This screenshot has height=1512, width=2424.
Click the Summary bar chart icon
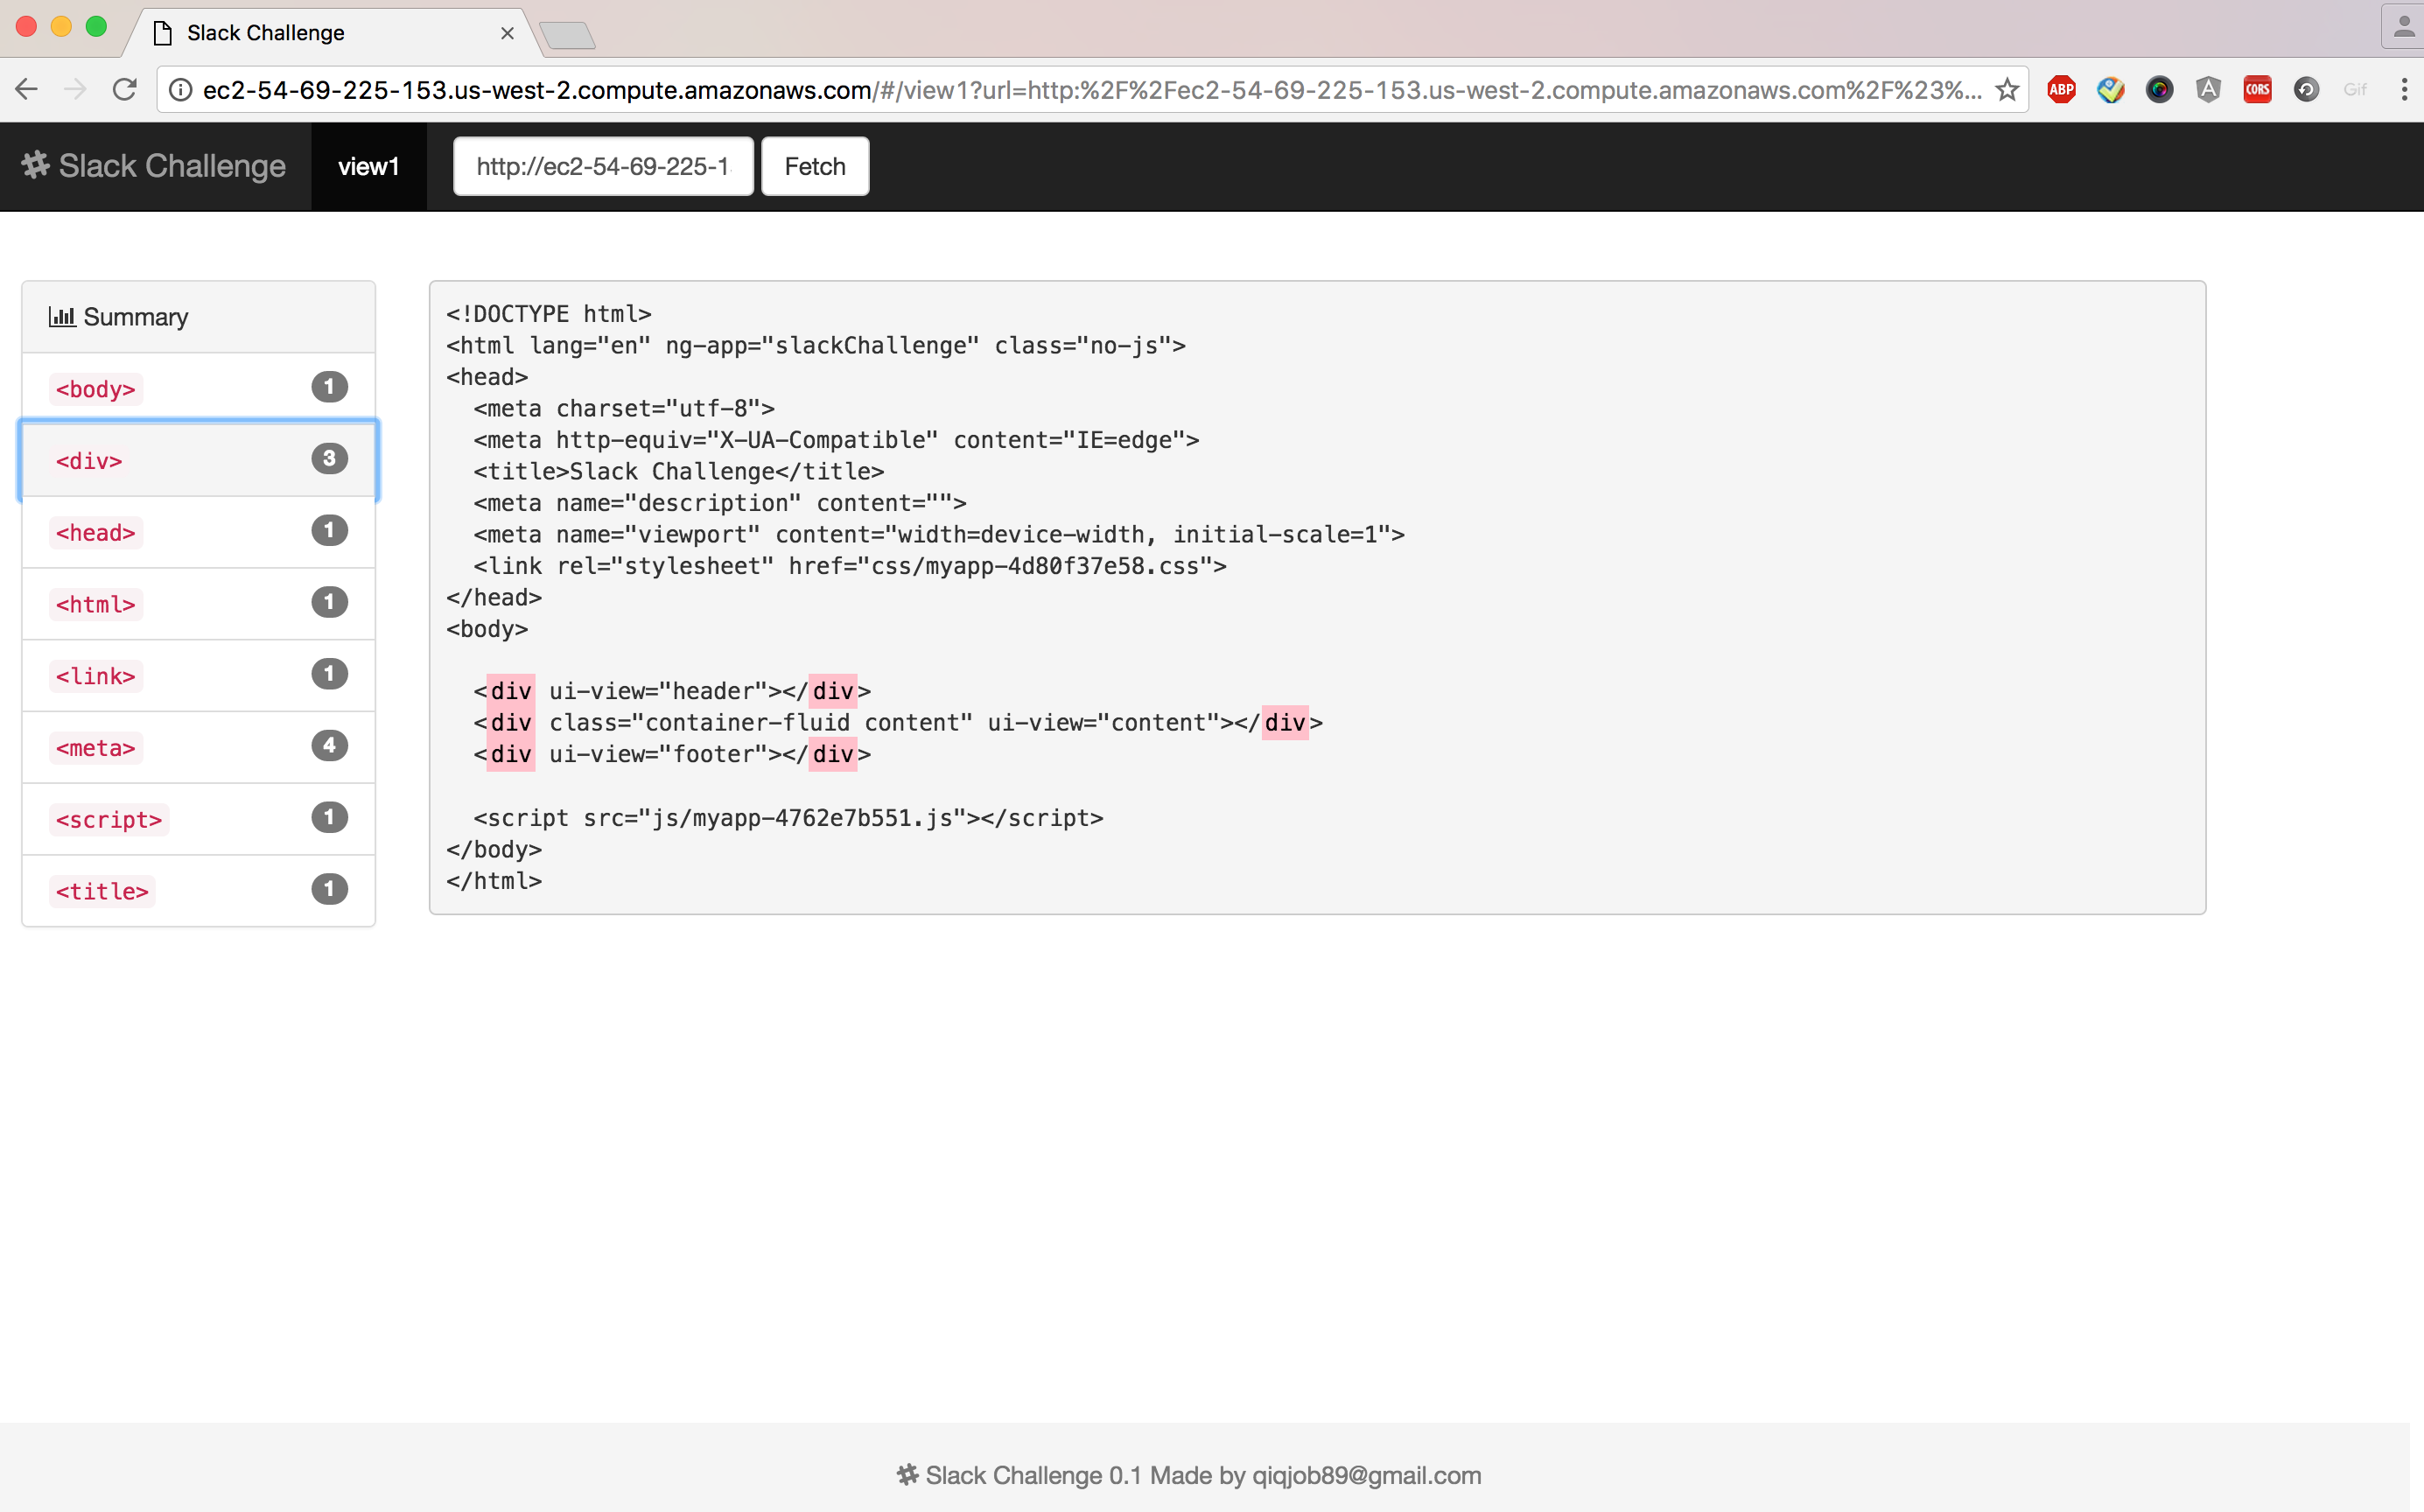click(62, 317)
